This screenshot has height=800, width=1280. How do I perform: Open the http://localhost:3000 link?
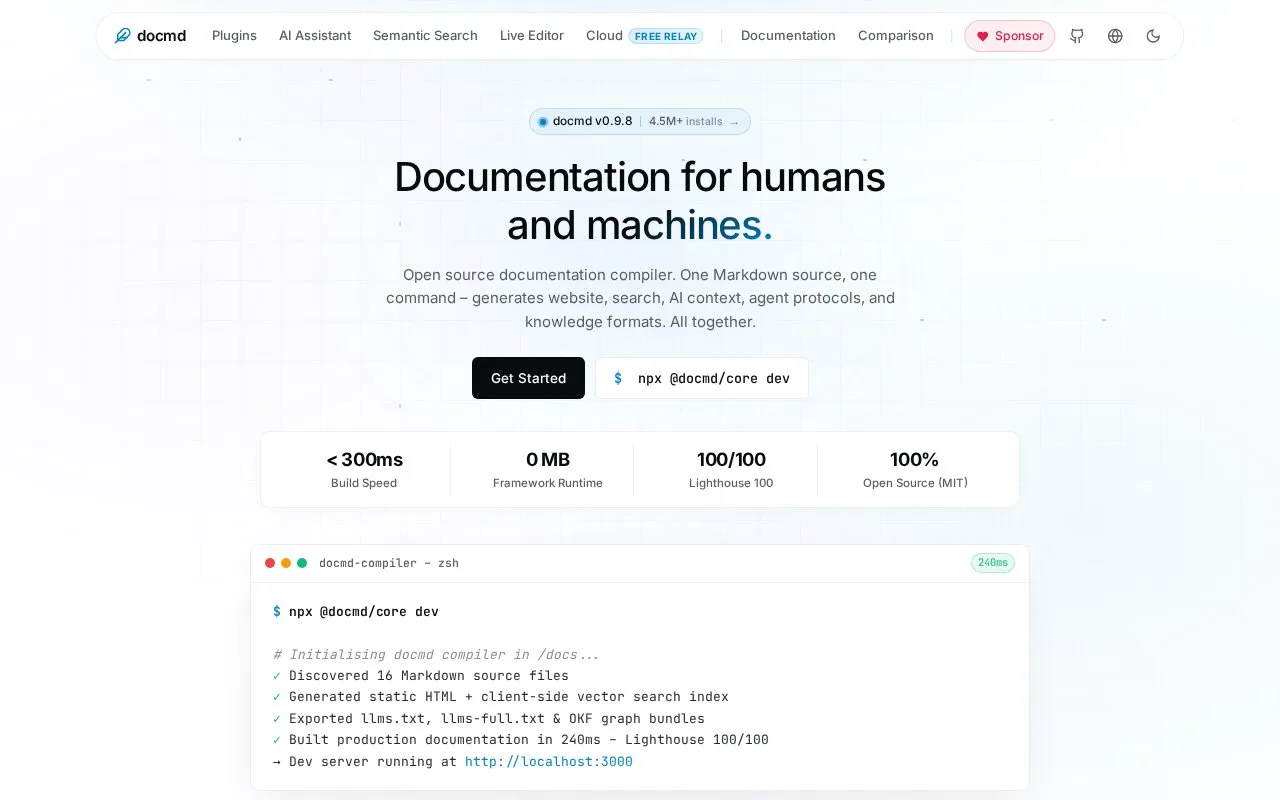[x=549, y=762]
